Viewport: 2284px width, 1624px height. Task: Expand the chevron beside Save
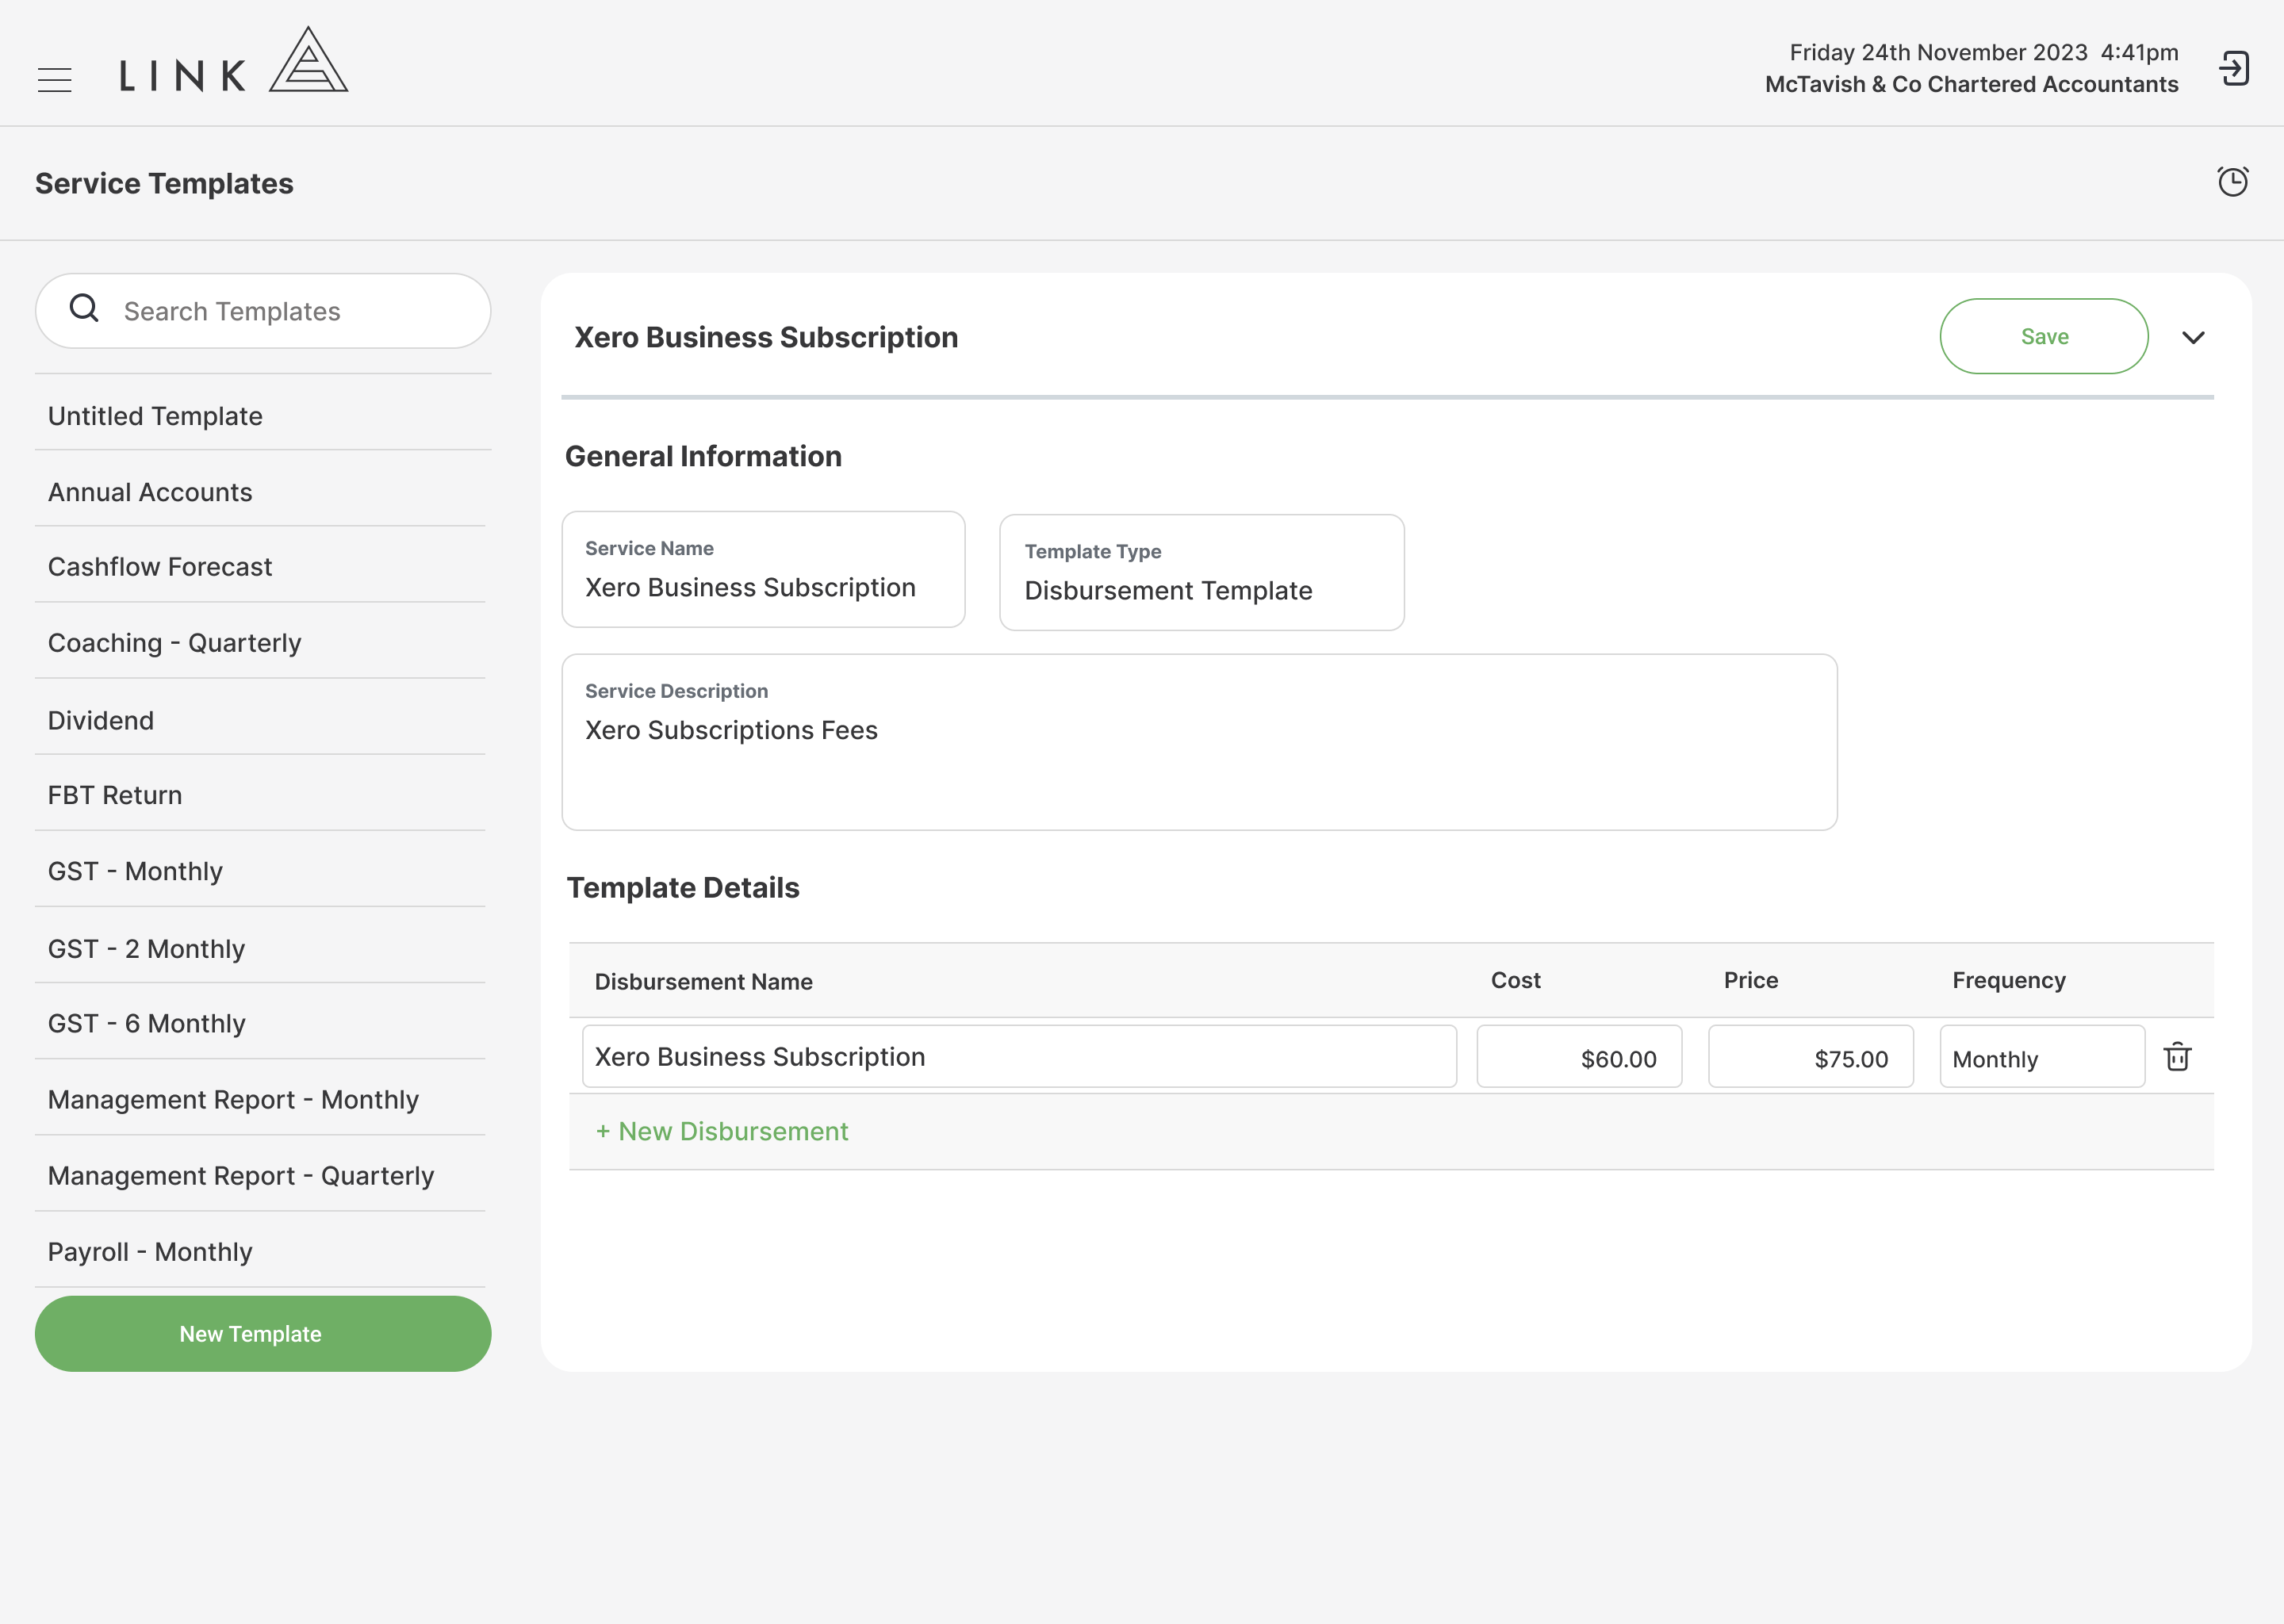coord(2193,337)
